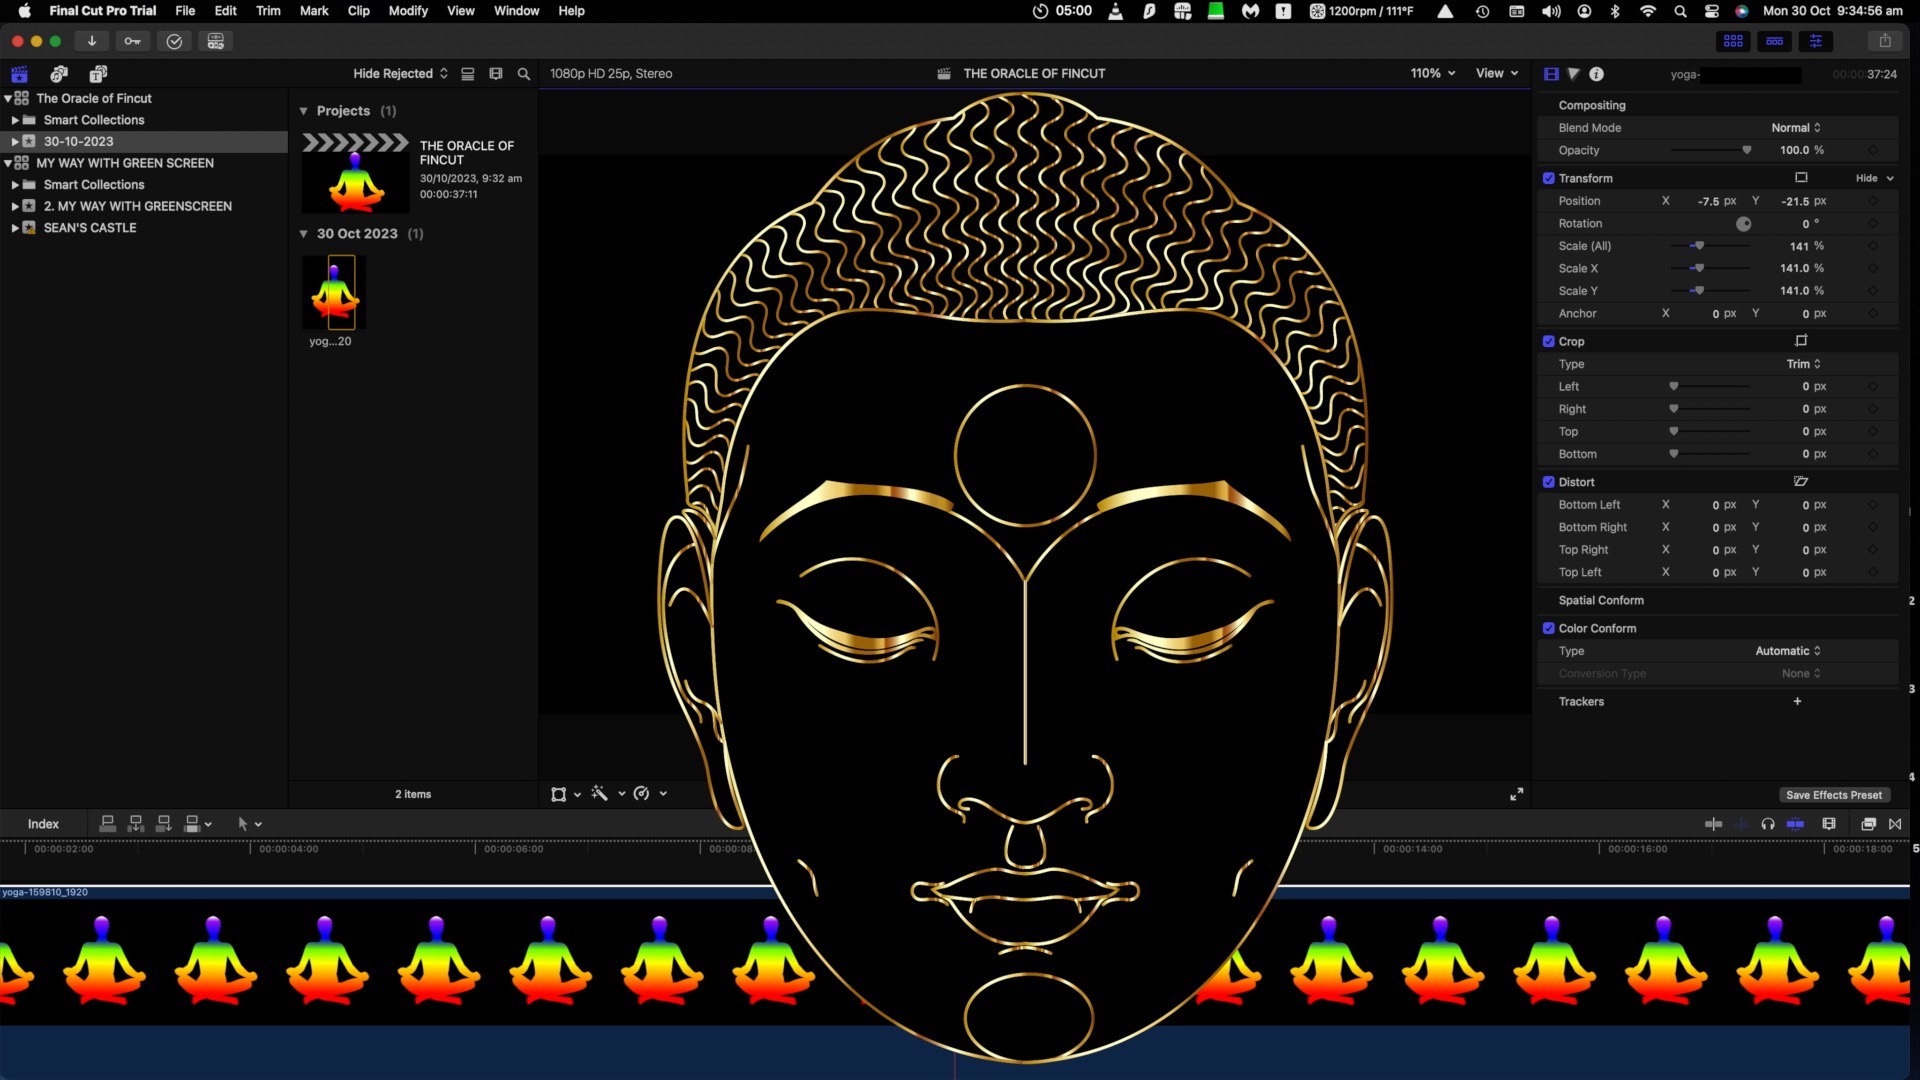Open the Clip menu

click(x=358, y=11)
